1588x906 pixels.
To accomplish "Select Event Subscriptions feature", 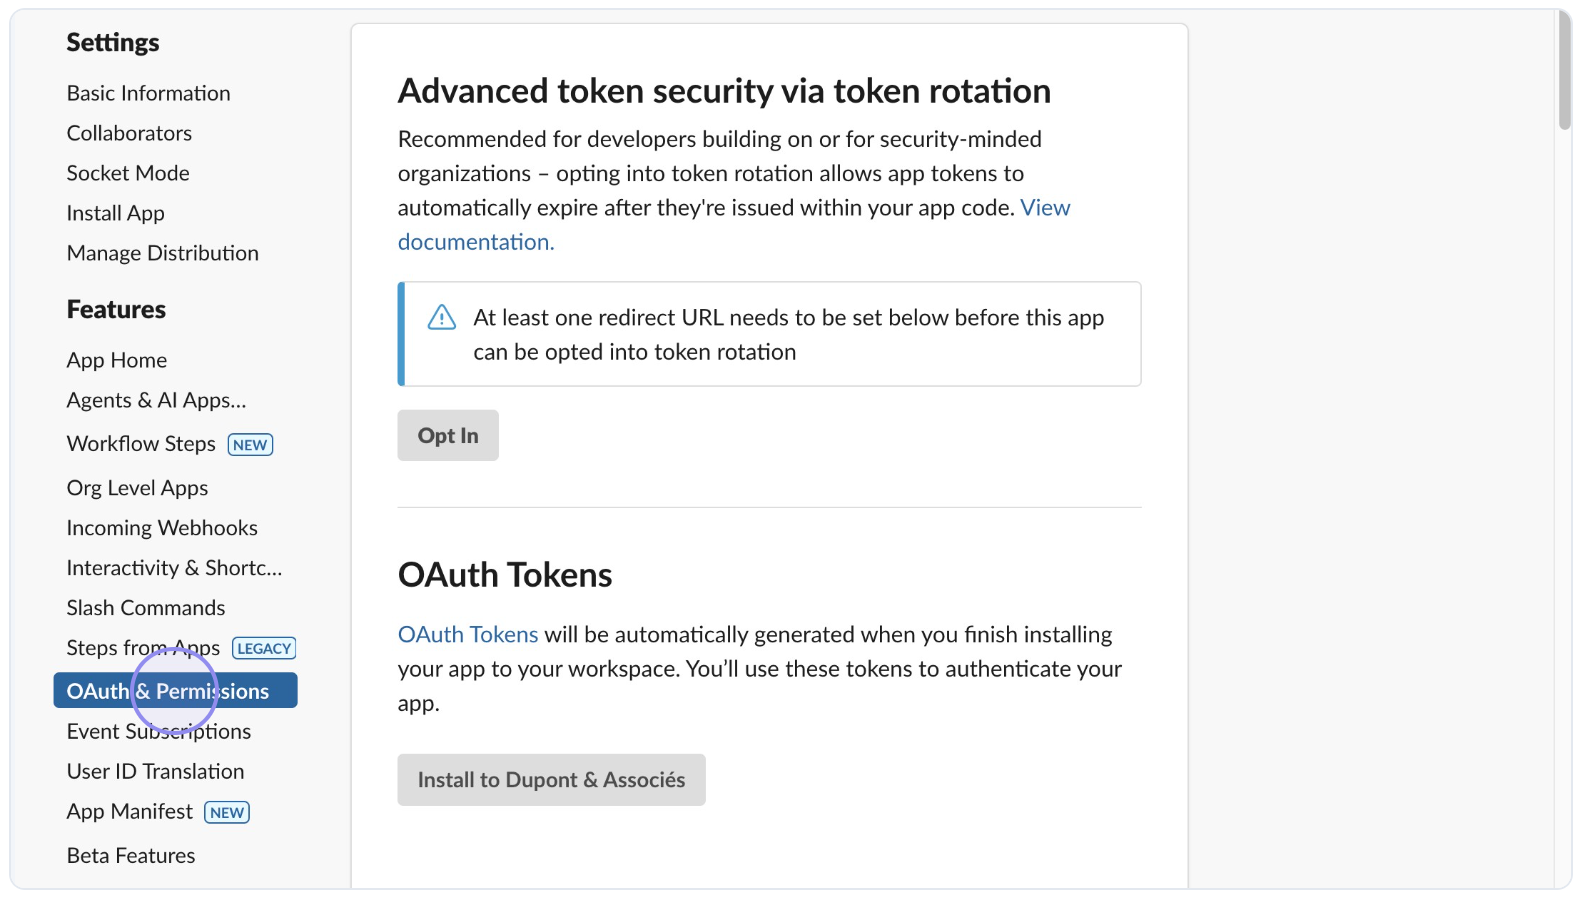I will point(158,732).
